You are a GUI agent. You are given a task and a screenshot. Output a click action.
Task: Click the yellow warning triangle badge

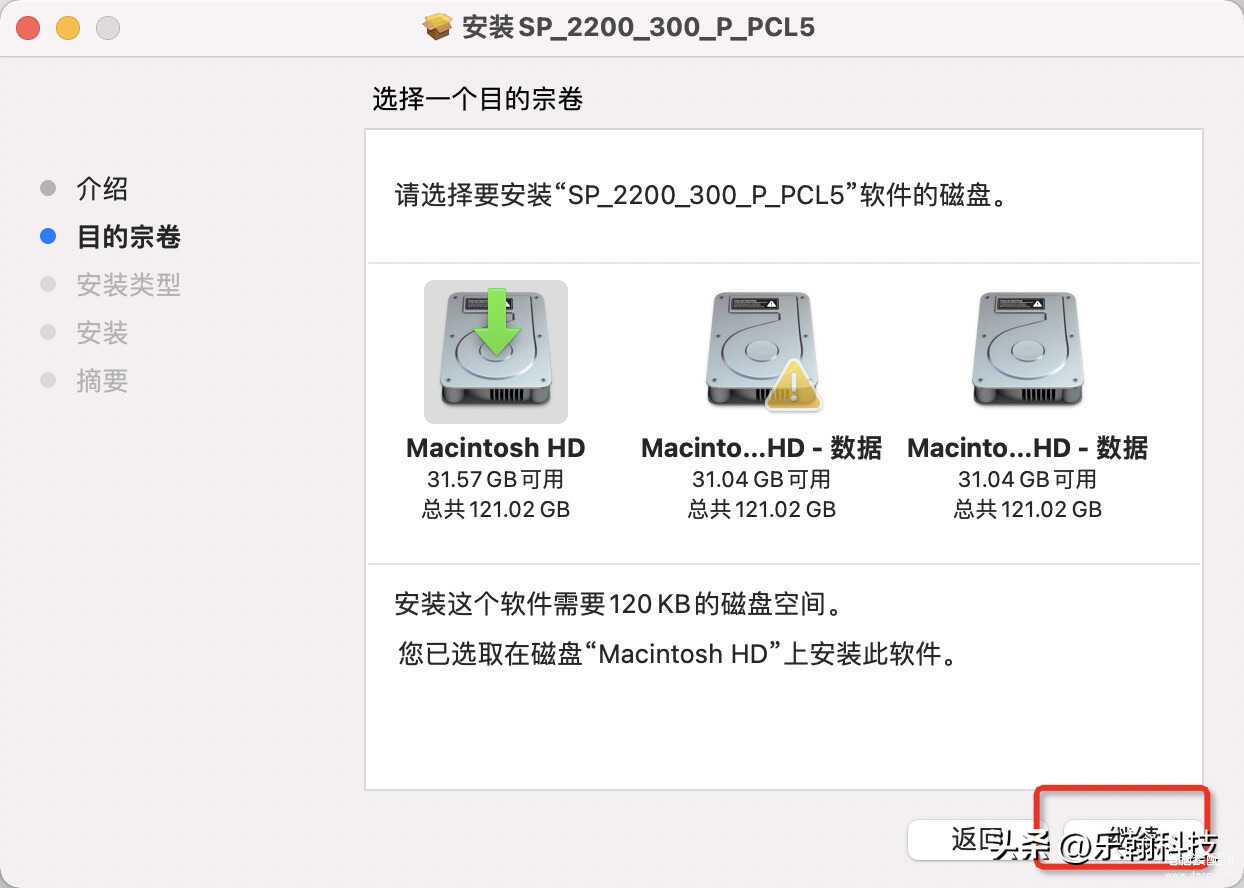793,385
